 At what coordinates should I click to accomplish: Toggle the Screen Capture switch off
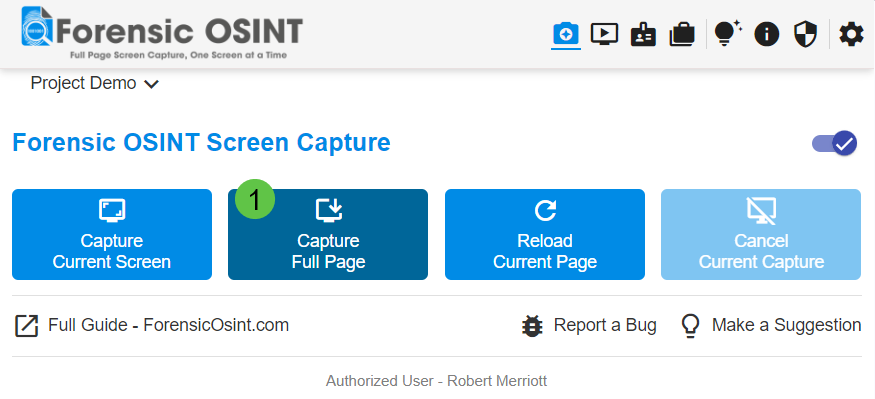(x=835, y=143)
